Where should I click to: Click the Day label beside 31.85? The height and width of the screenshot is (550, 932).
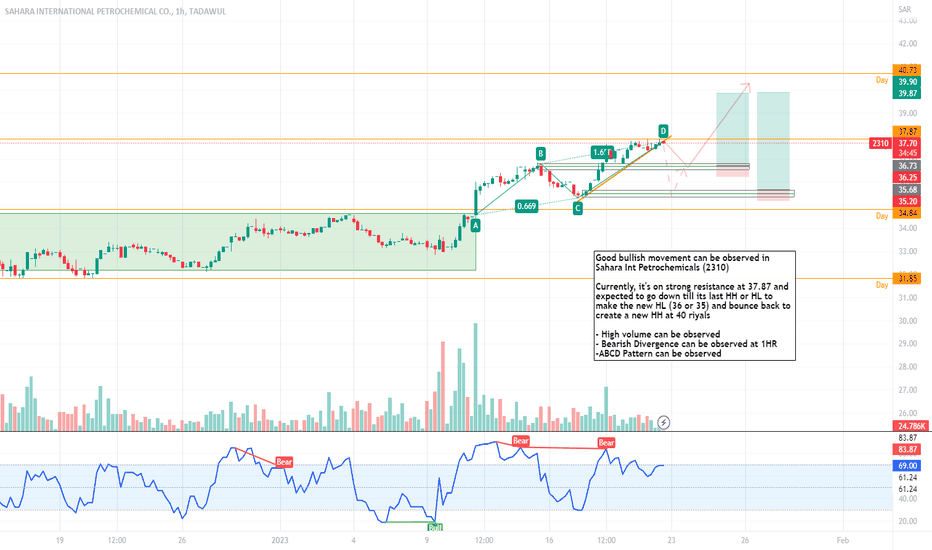(882, 285)
